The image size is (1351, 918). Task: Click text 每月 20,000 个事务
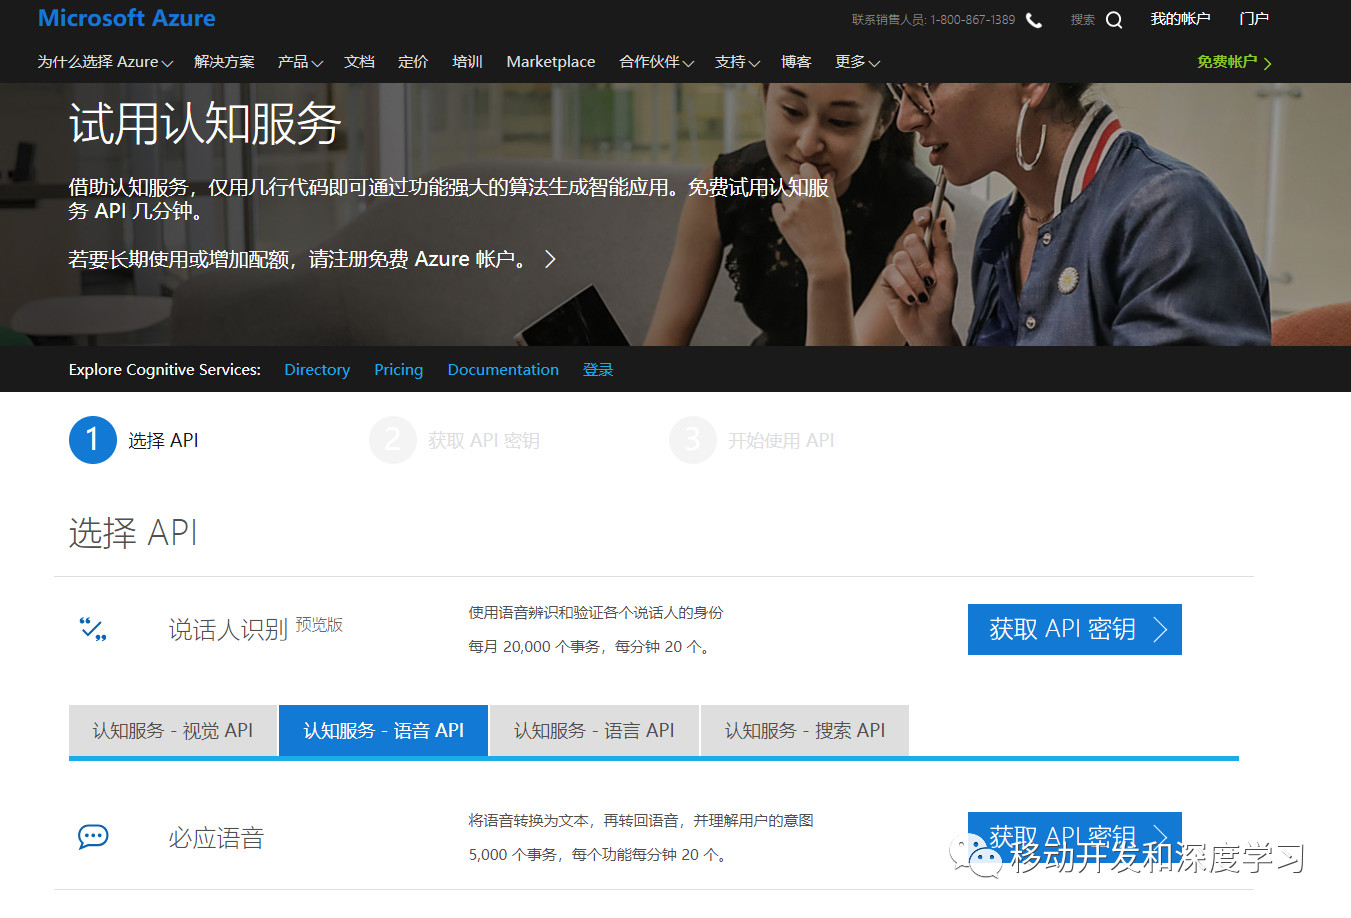(x=534, y=647)
